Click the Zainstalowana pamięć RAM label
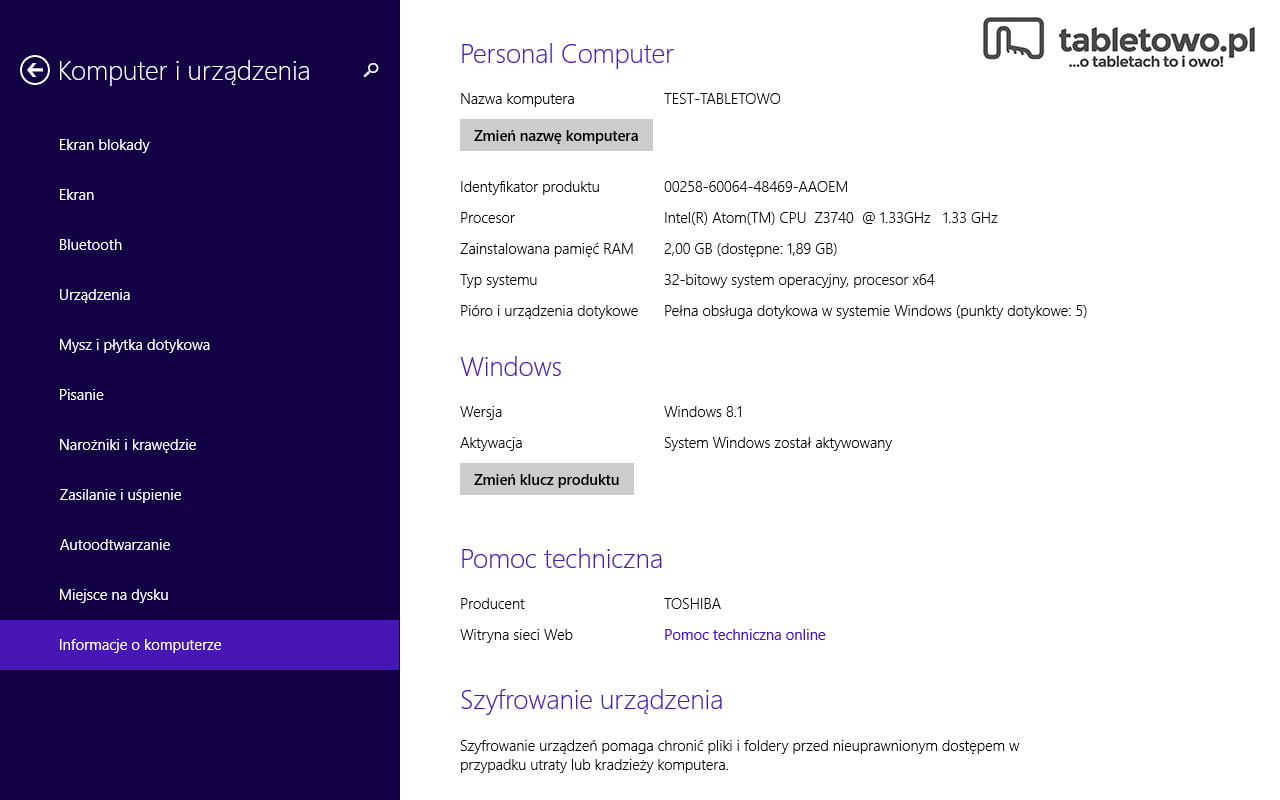This screenshot has height=800, width=1280. pyautogui.click(x=547, y=249)
